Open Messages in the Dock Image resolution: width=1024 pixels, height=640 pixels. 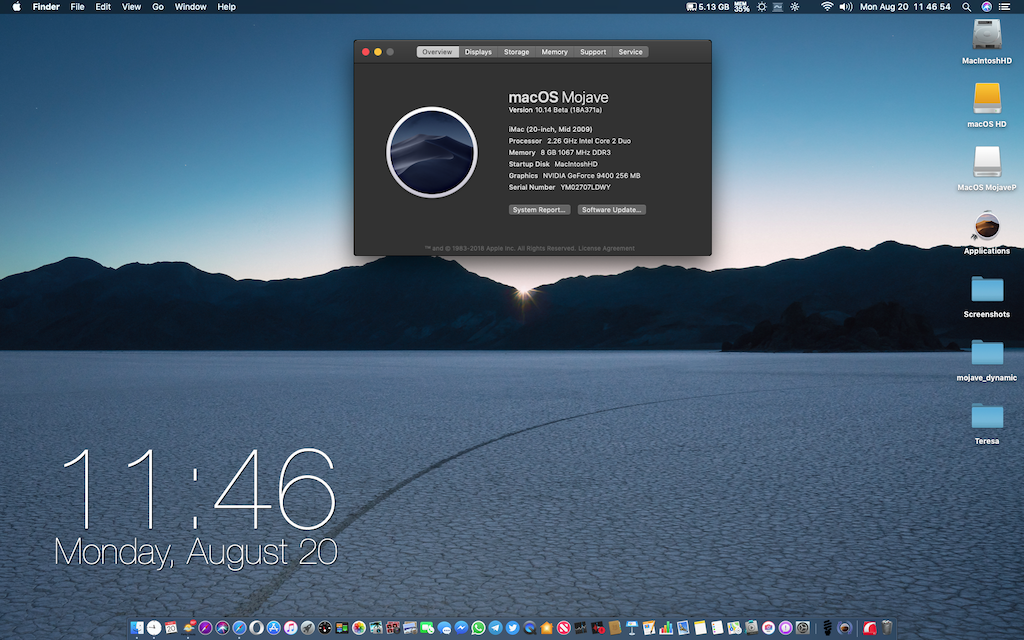coord(445,628)
